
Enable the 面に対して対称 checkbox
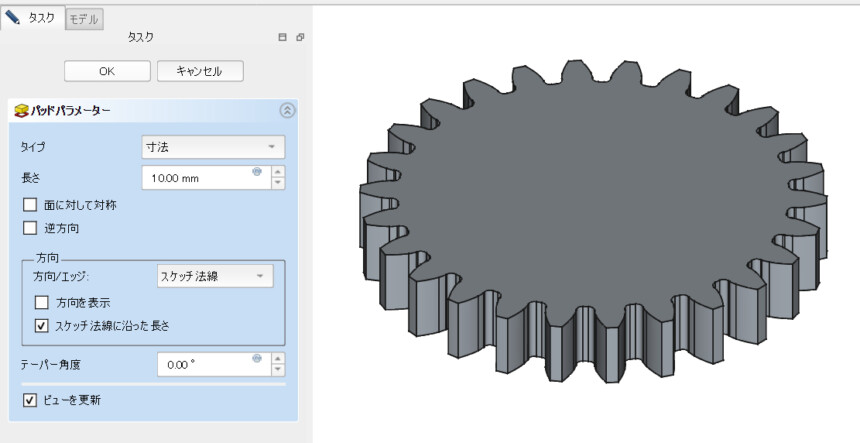pyautogui.click(x=30, y=205)
